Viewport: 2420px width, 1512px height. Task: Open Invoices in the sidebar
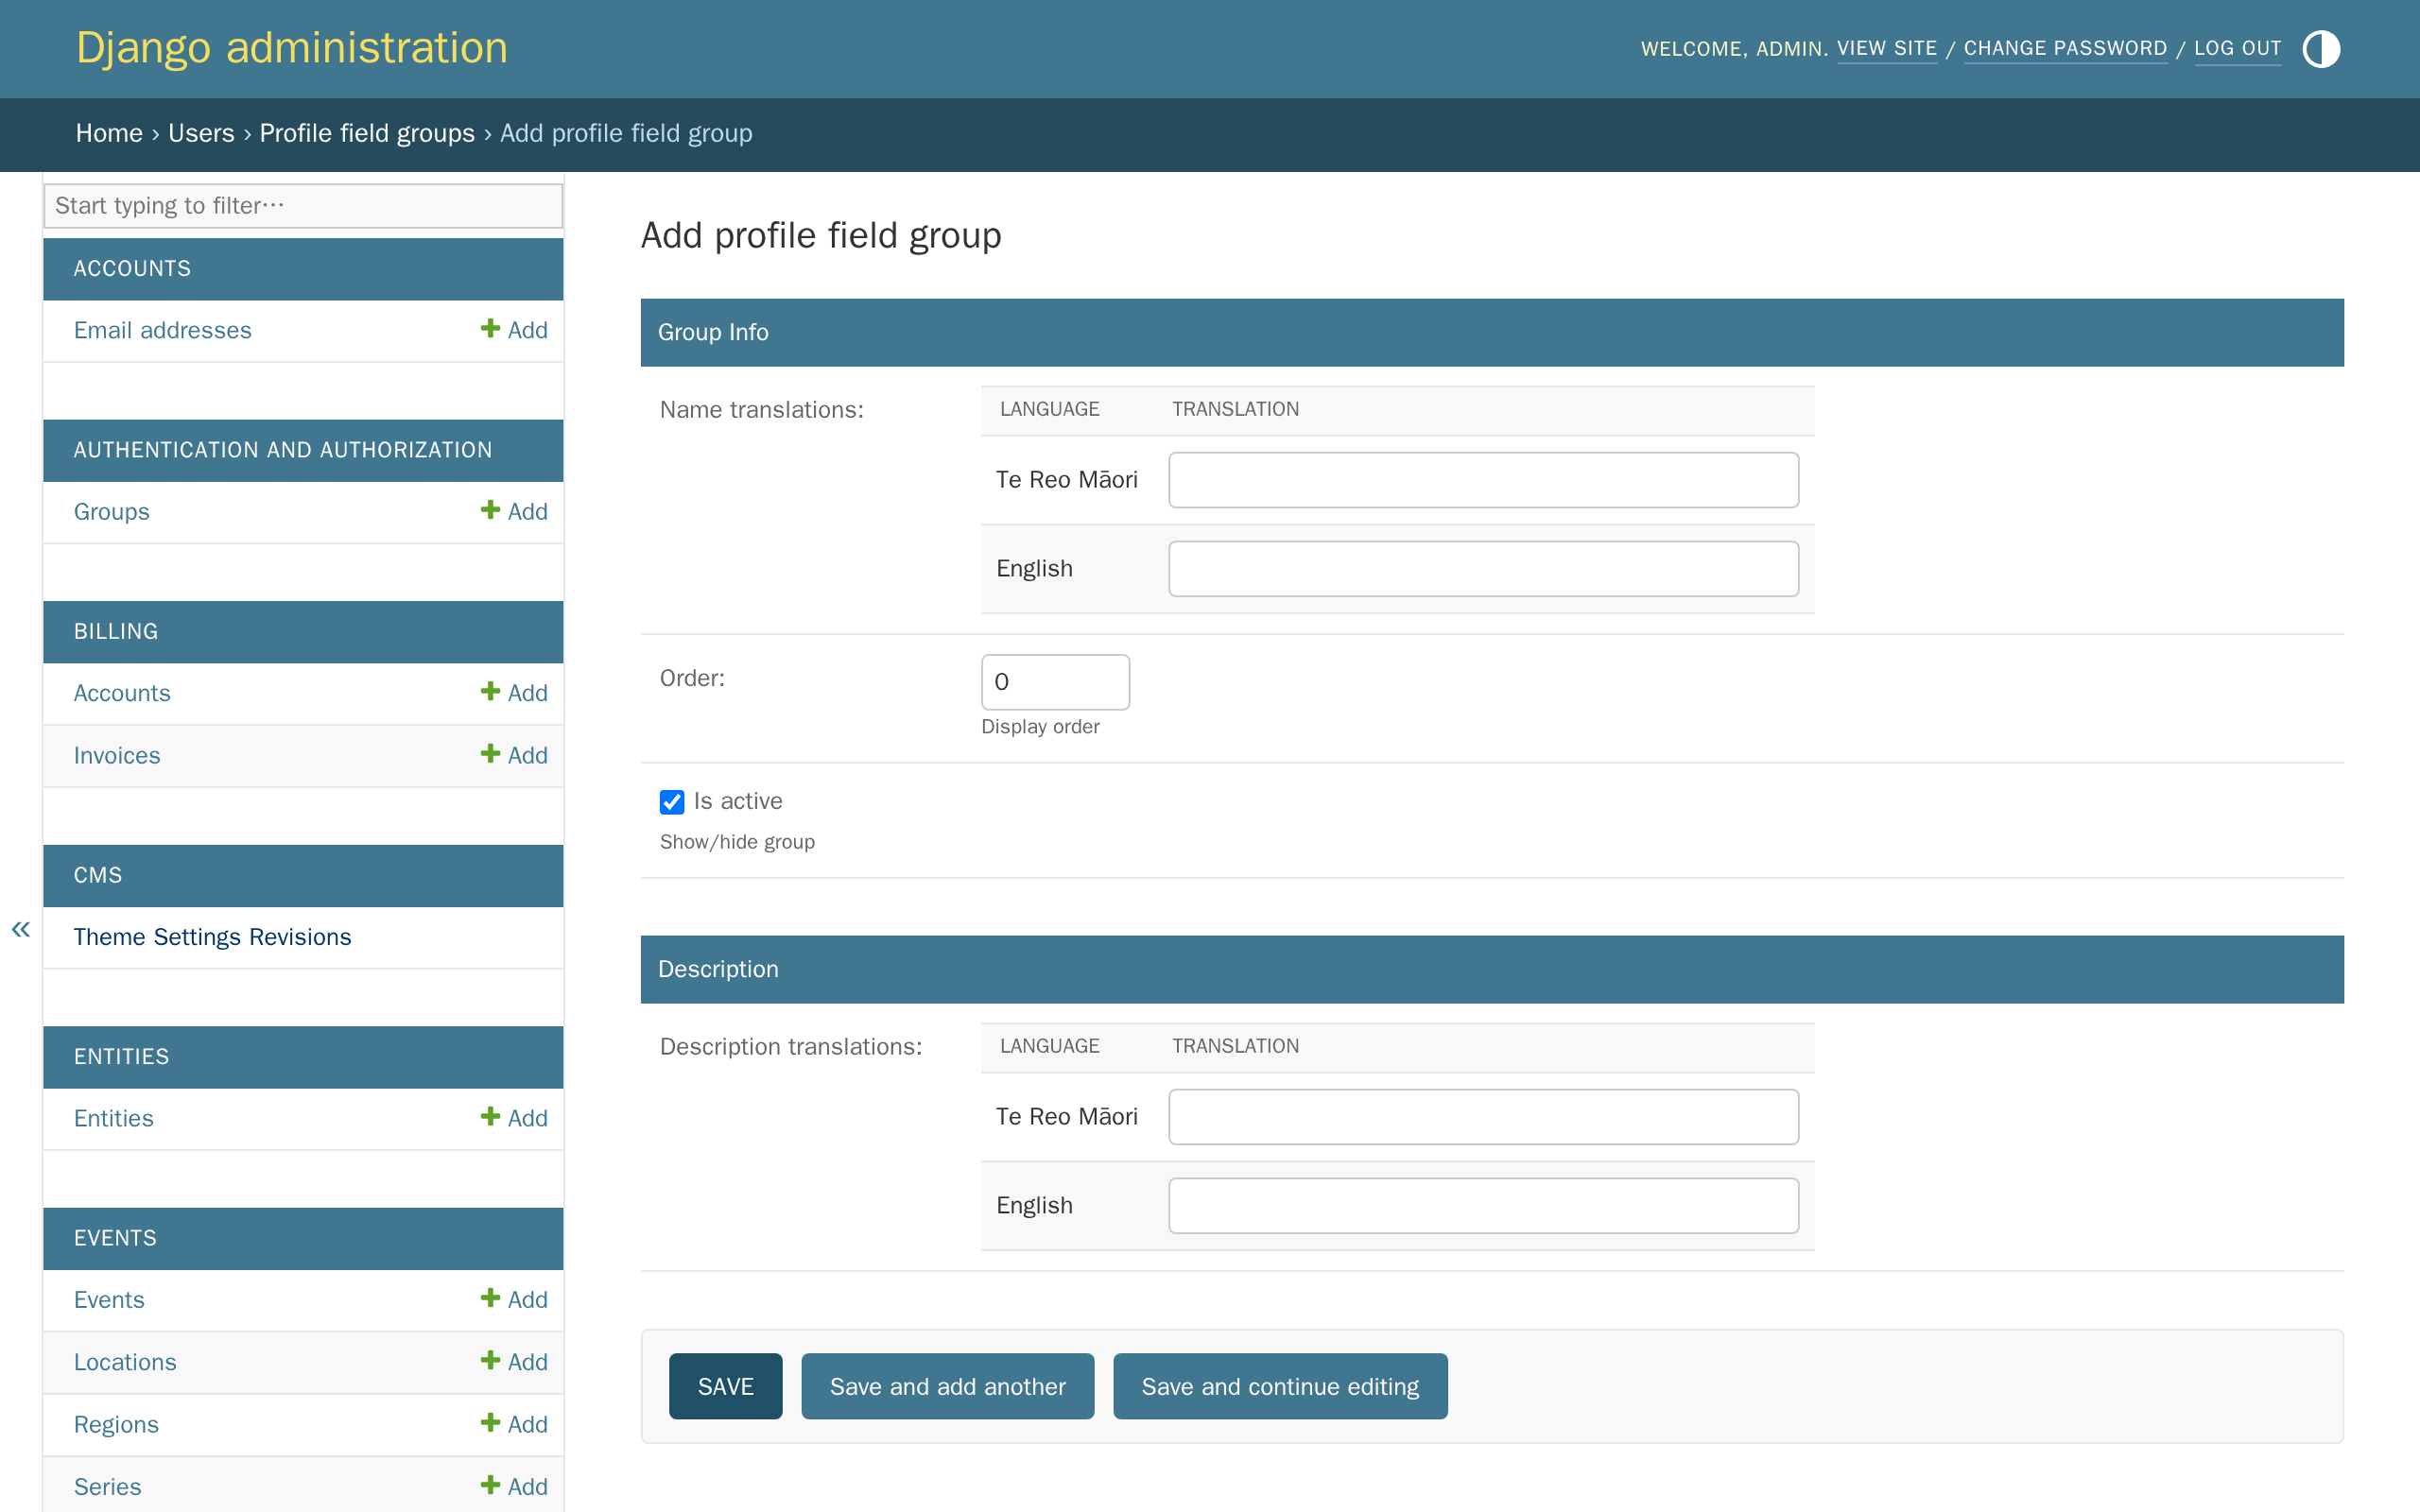[x=117, y=756]
